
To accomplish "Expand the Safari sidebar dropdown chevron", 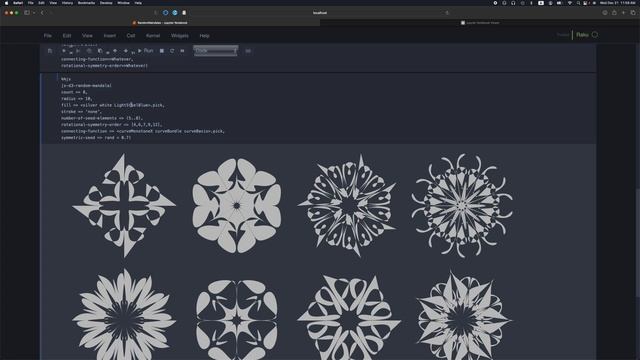I will (33, 13).
